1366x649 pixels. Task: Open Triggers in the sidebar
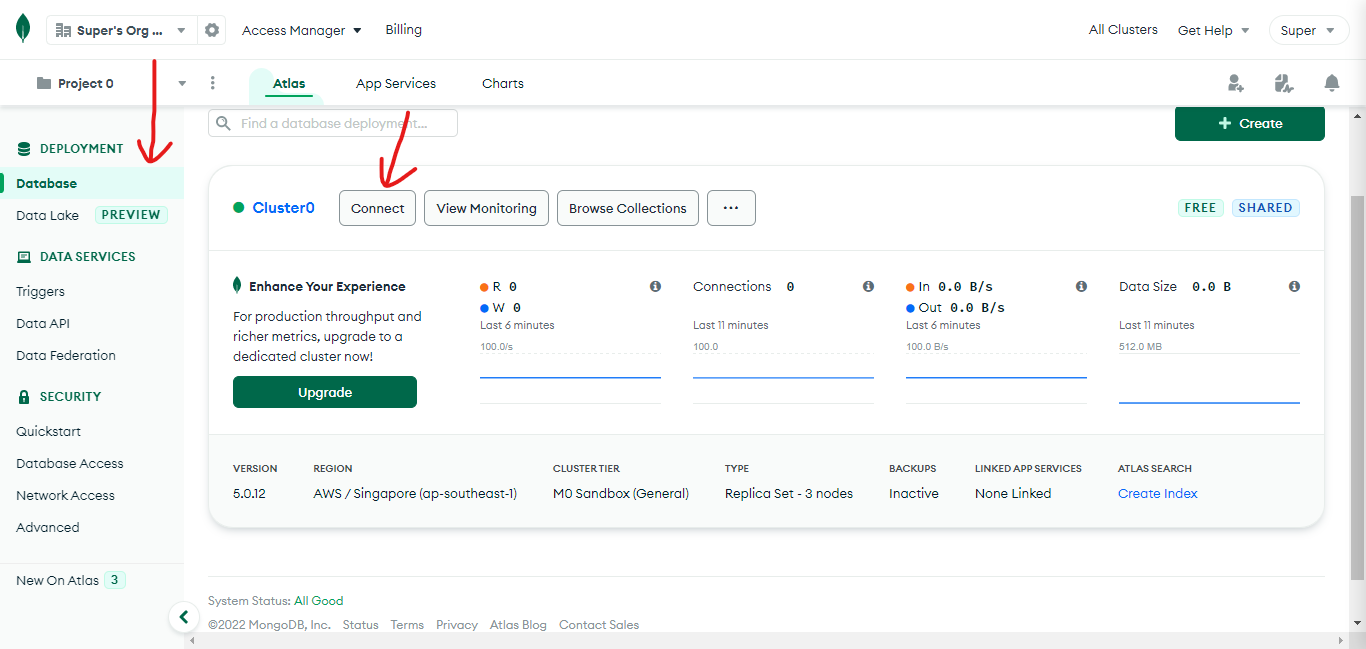40,291
